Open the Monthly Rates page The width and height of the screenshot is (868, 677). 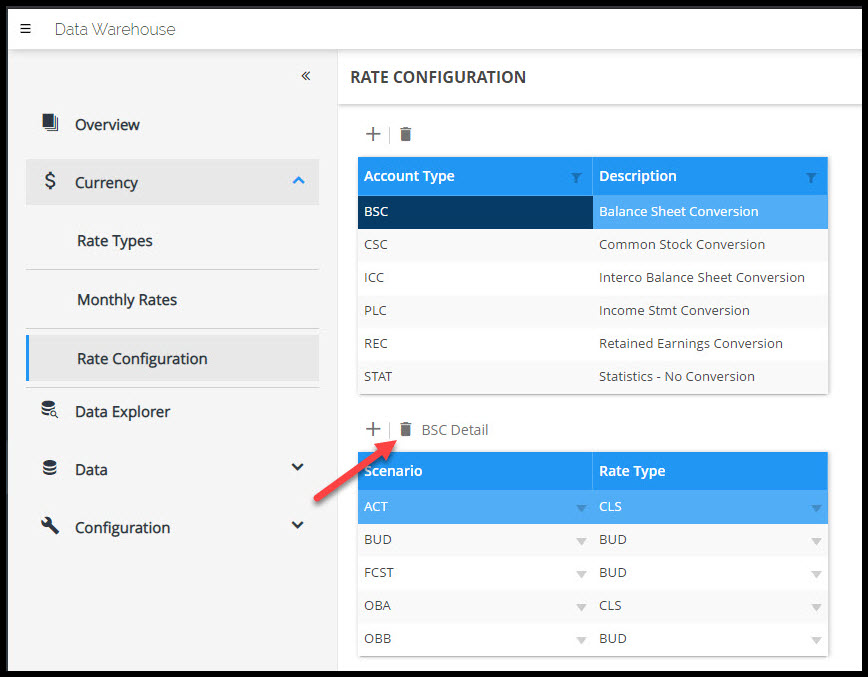127,300
